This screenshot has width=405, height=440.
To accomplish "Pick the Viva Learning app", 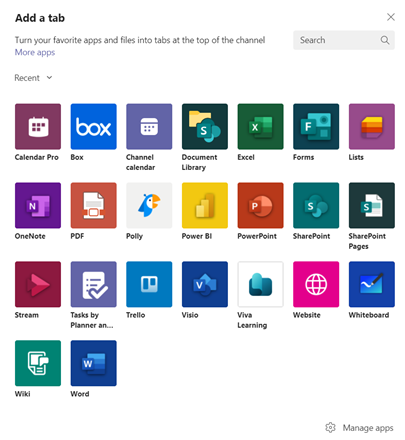I will 260,284.
